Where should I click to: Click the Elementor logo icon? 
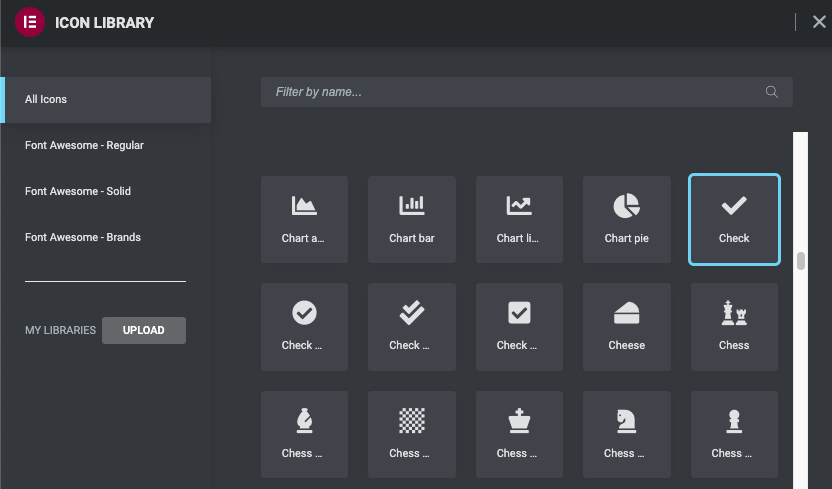(30, 22)
